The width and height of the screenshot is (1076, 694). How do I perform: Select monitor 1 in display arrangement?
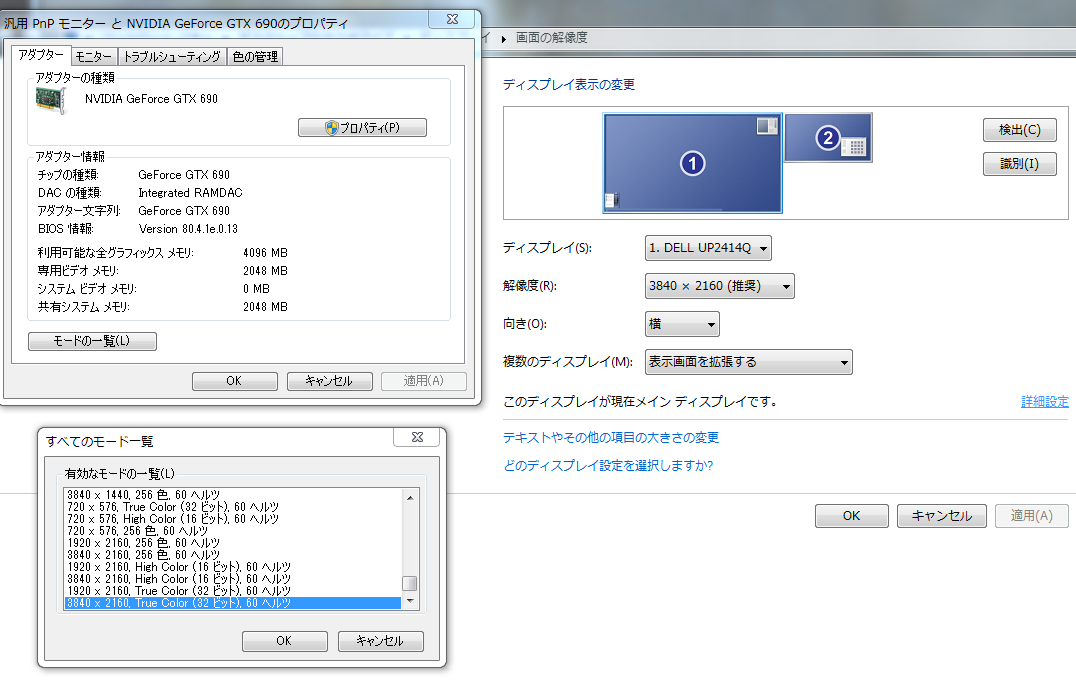(692, 163)
